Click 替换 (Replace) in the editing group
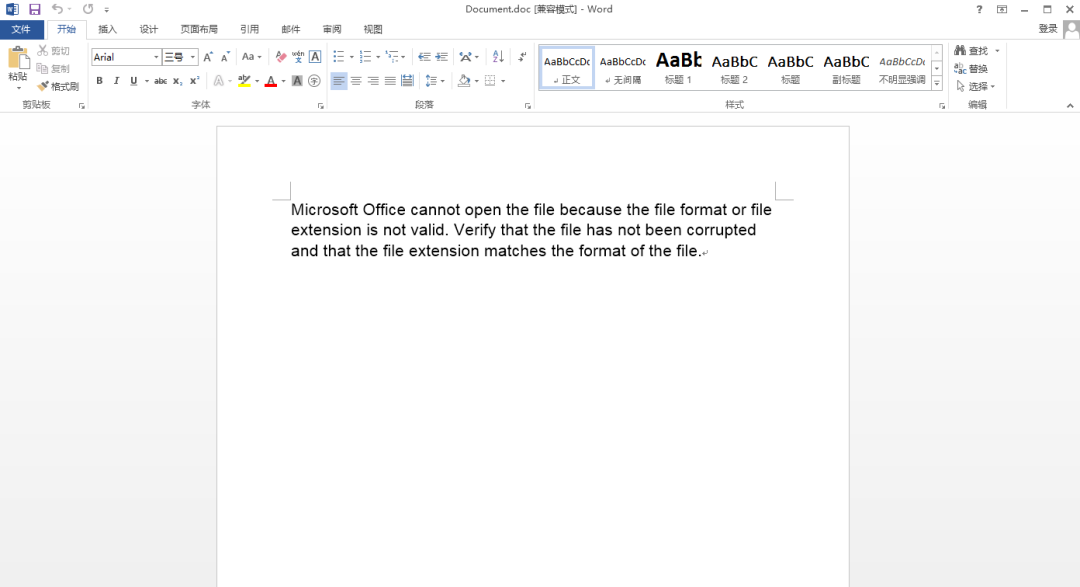The image size is (1080, 587). (972, 68)
